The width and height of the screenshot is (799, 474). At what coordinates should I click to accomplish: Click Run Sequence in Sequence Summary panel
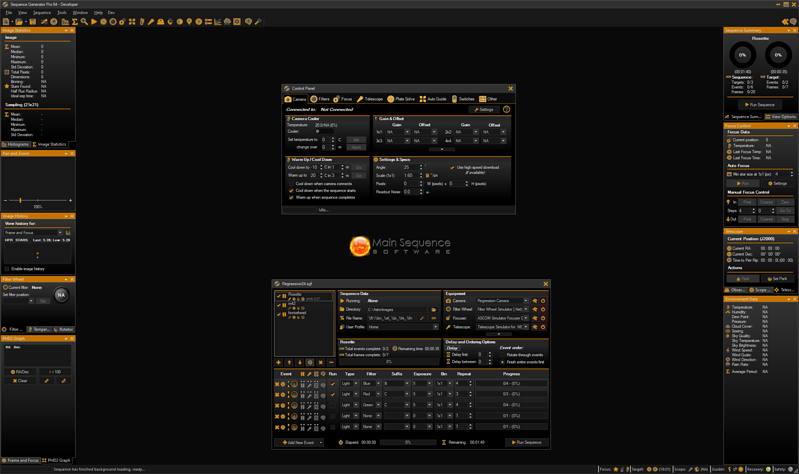click(x=760, y=104)
